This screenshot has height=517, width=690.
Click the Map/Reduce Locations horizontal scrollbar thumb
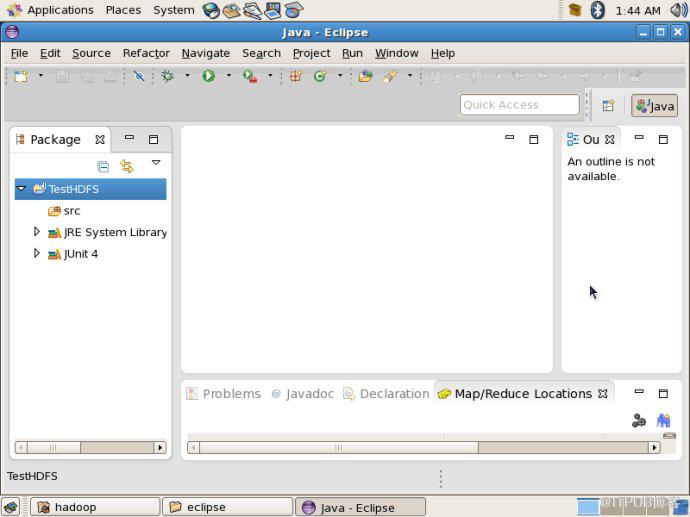pyautogui.click(x=338, y=447)
